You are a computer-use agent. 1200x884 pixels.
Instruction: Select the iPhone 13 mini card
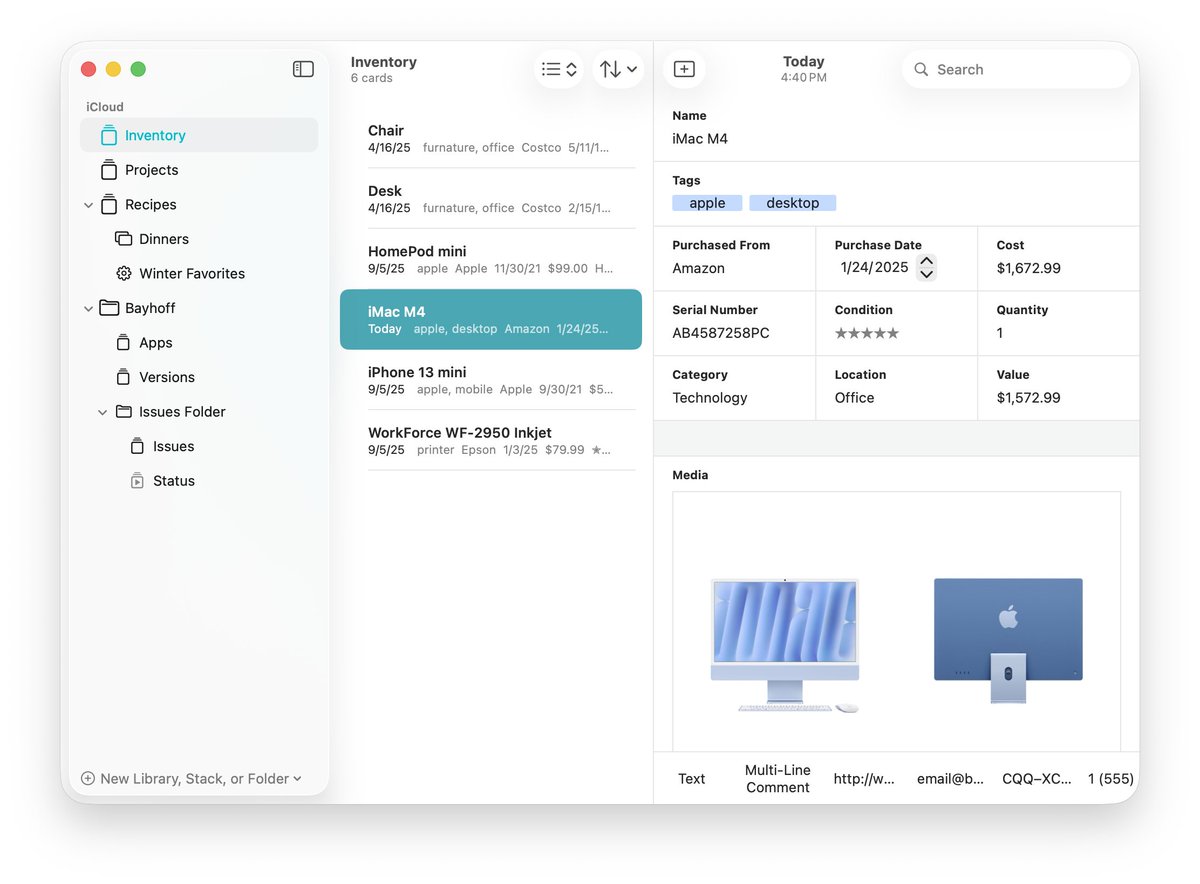[x=491, y=380]
